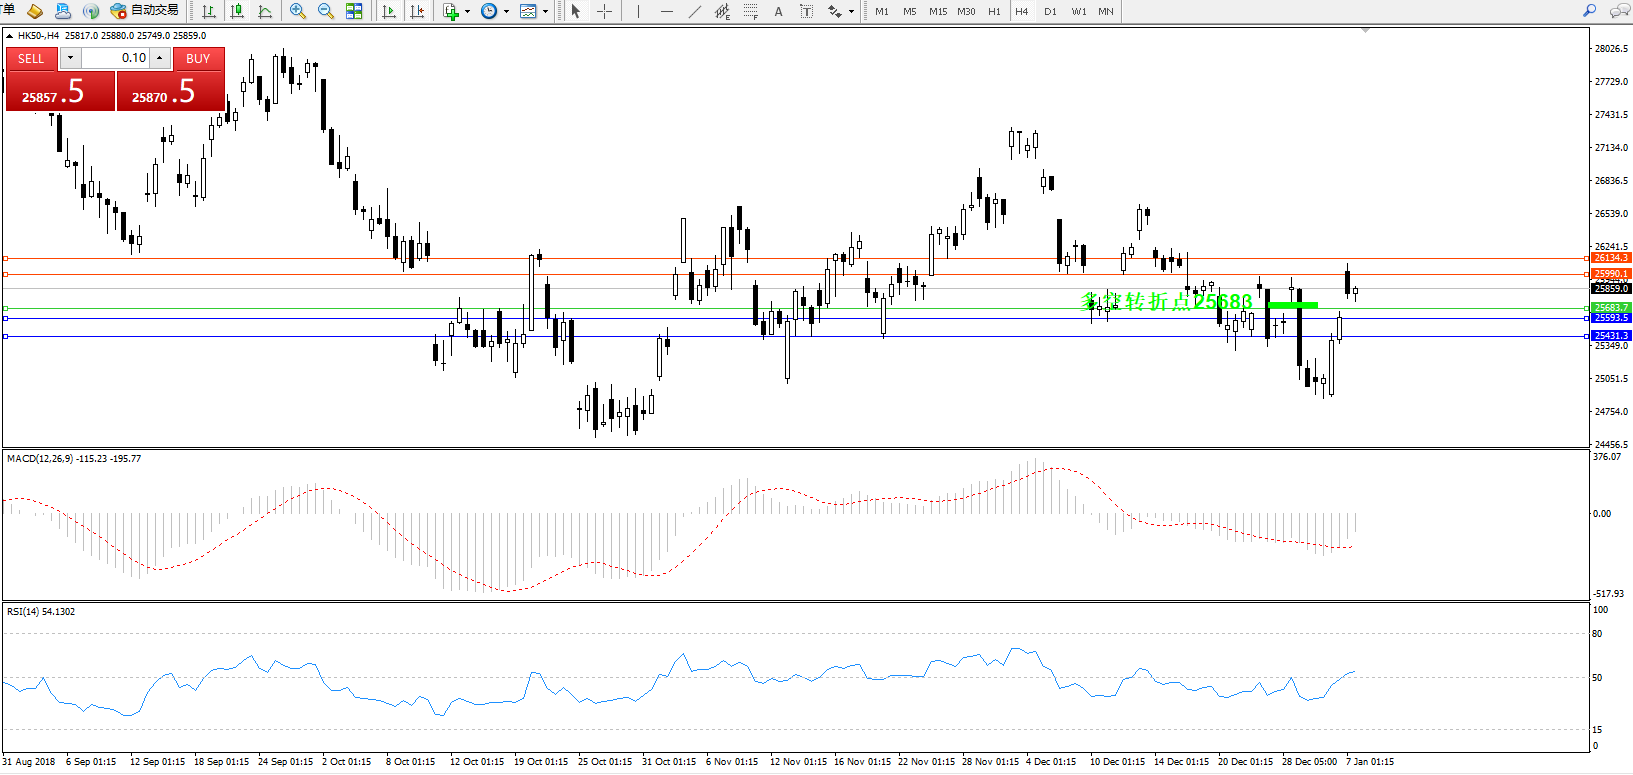Image resolution: width=1633 pixels, height=775 pixels.
Task: Expand the periodicity clock dropdown
Action: click(x=506, y=12)
